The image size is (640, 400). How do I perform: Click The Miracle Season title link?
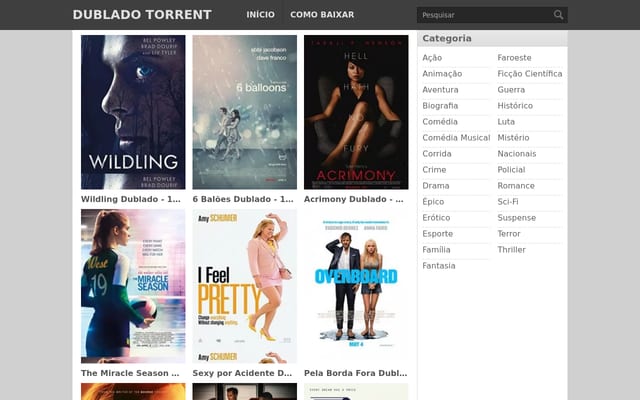(130, 373)
